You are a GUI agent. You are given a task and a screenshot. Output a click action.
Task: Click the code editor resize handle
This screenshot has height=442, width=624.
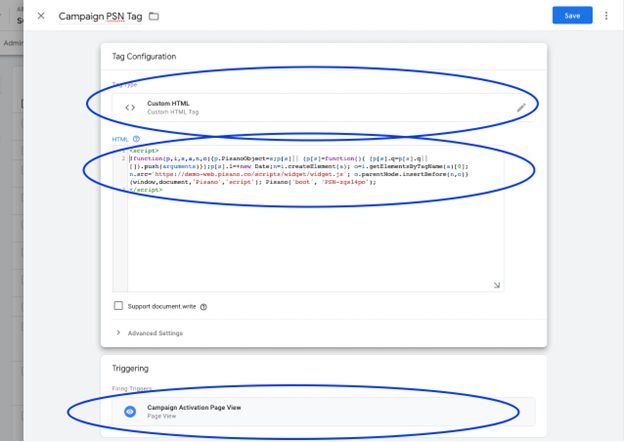(x=497, y=286)
